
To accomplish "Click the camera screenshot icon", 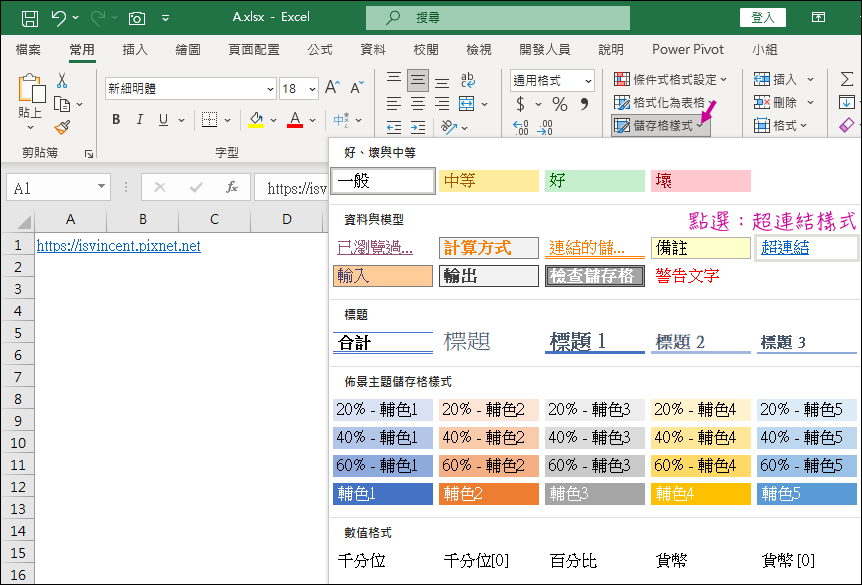I will [136, 18].
